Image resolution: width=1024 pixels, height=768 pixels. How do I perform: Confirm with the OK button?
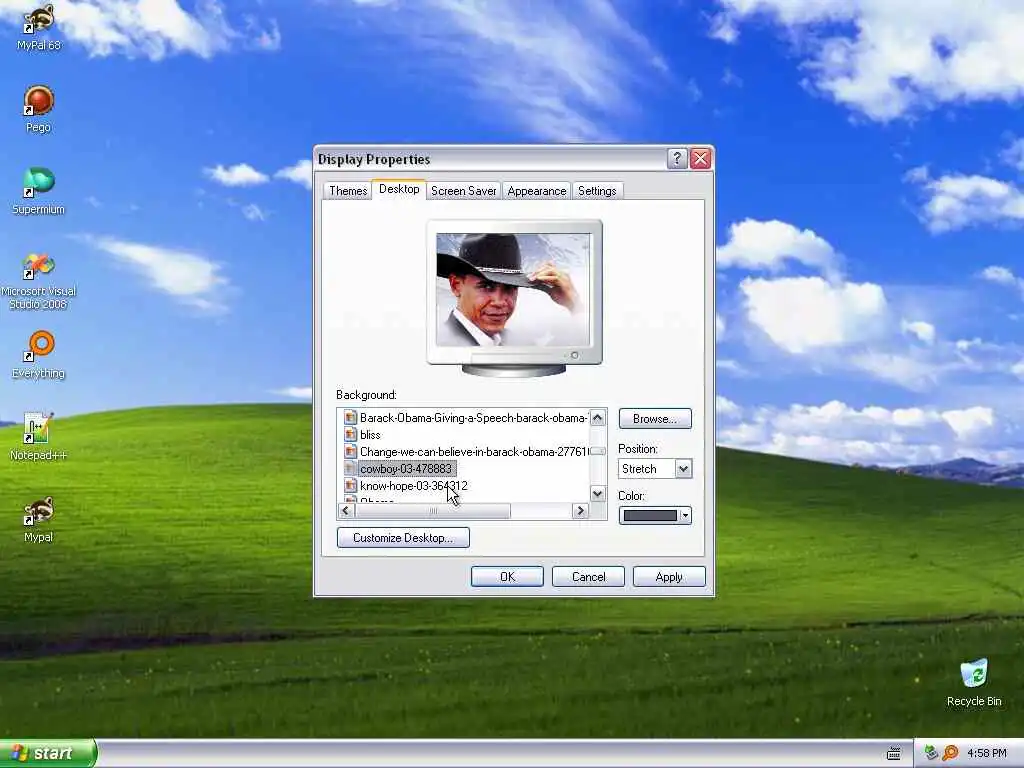[507, 577]
